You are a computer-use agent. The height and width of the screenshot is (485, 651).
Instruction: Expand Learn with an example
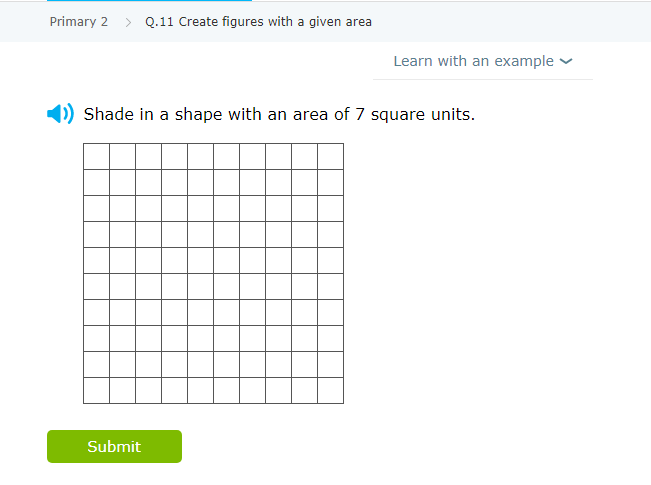(x=473, y=61)
